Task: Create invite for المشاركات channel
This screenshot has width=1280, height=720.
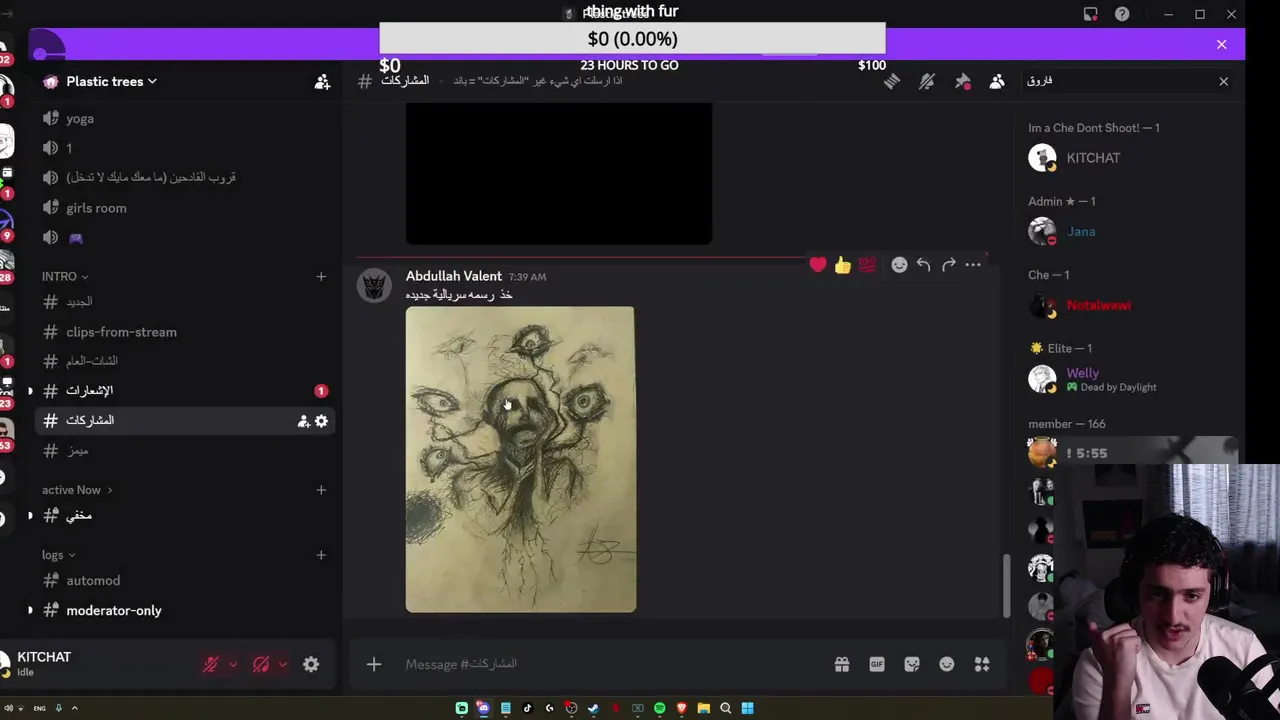Action: (303, 421)
